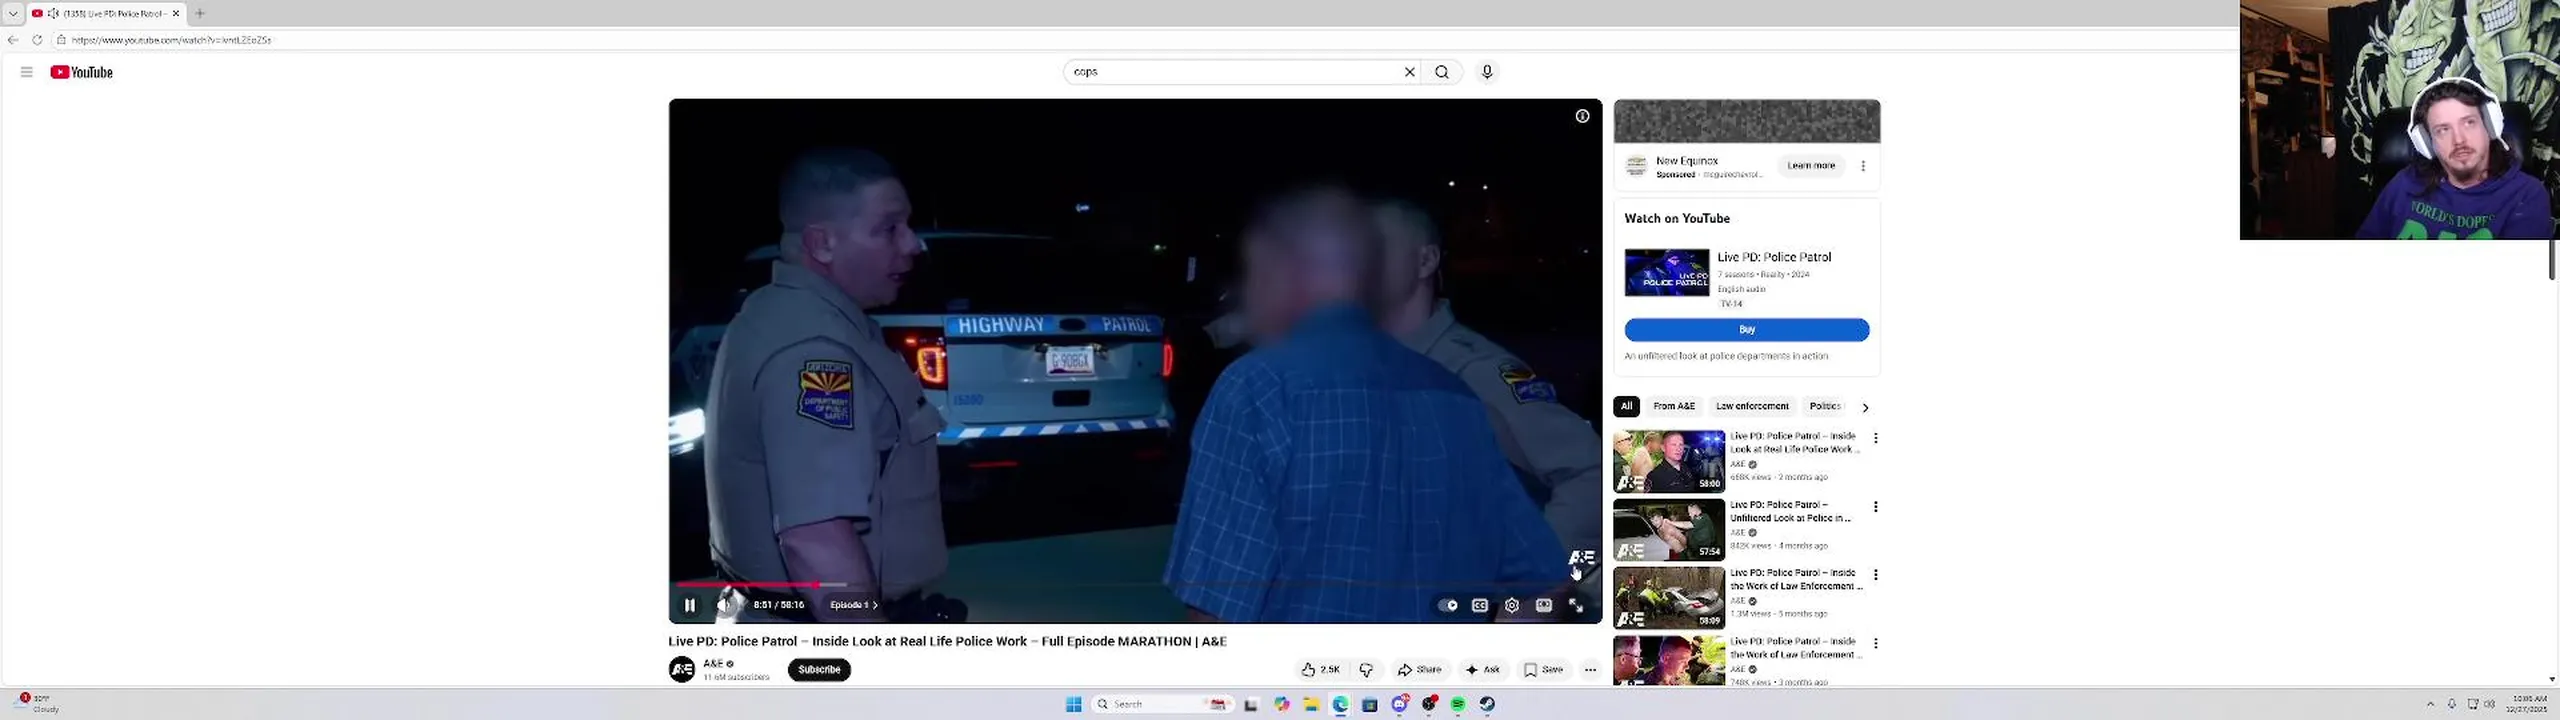Open Discord from the taskbar
The height and width of the screenshot is (720, 2560).
1400,704
